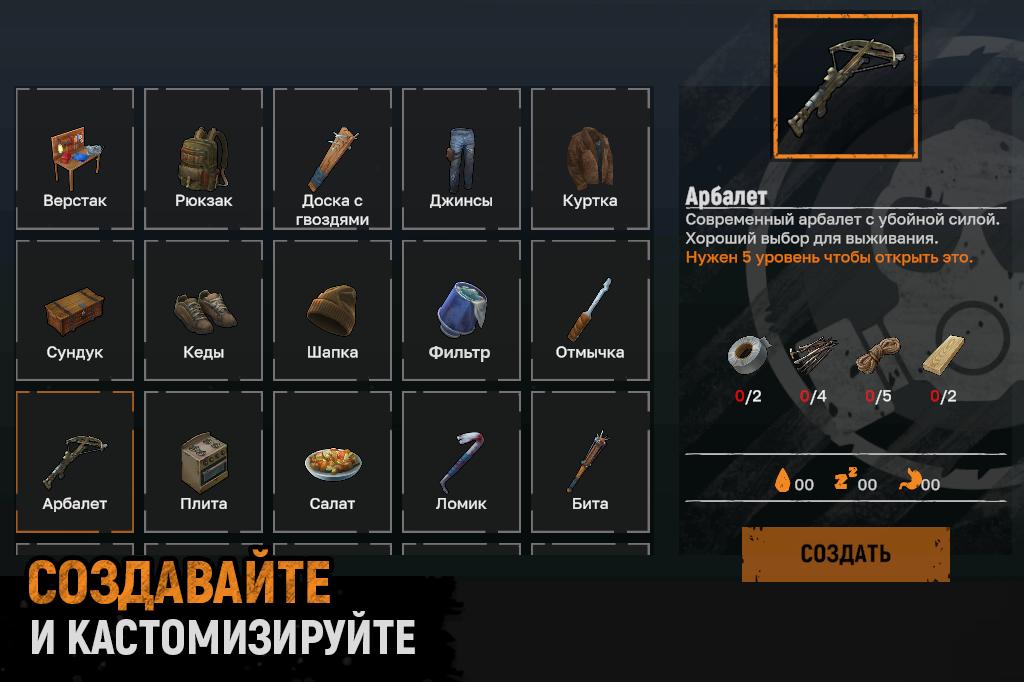Pick the Ломик crowbar recipe
The width and height of the screenshot is (1024, 682).
click(461, 462)
